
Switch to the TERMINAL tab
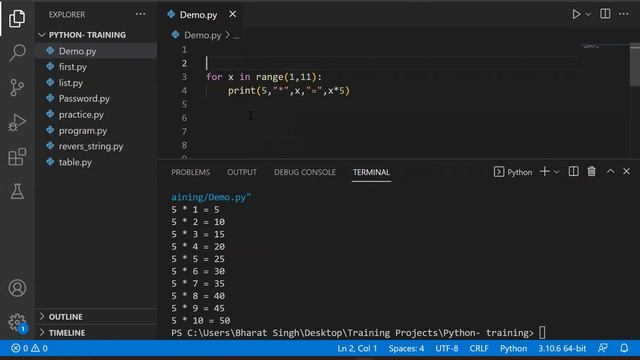click(x=371, y=172)
